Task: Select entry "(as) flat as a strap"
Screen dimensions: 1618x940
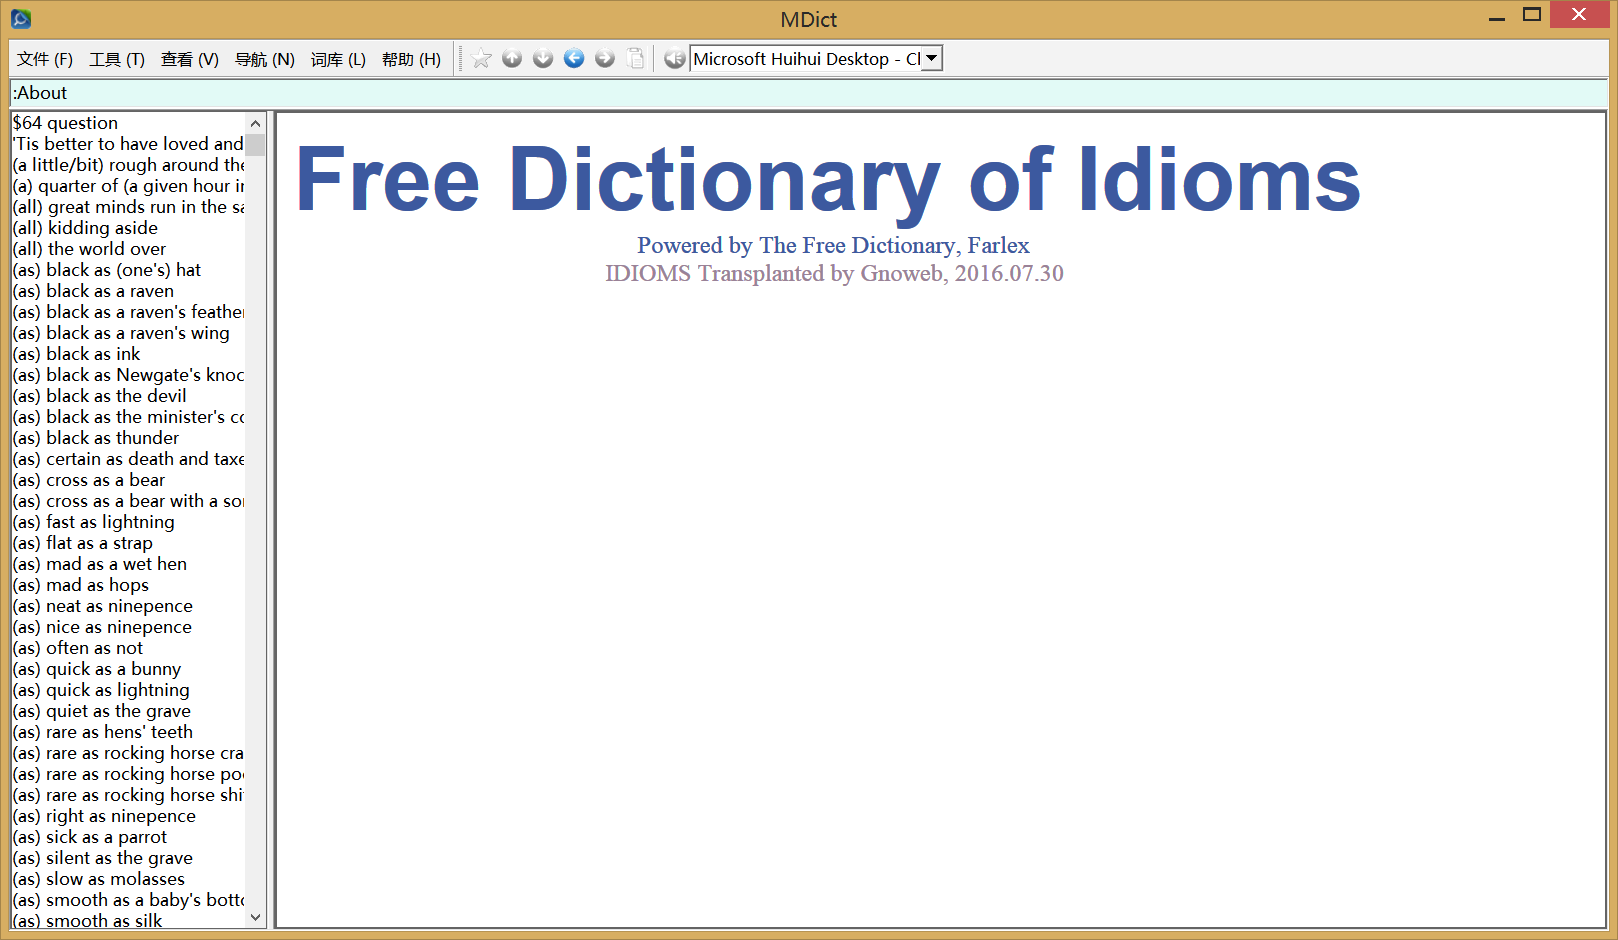Action: (x=82, y=543)
